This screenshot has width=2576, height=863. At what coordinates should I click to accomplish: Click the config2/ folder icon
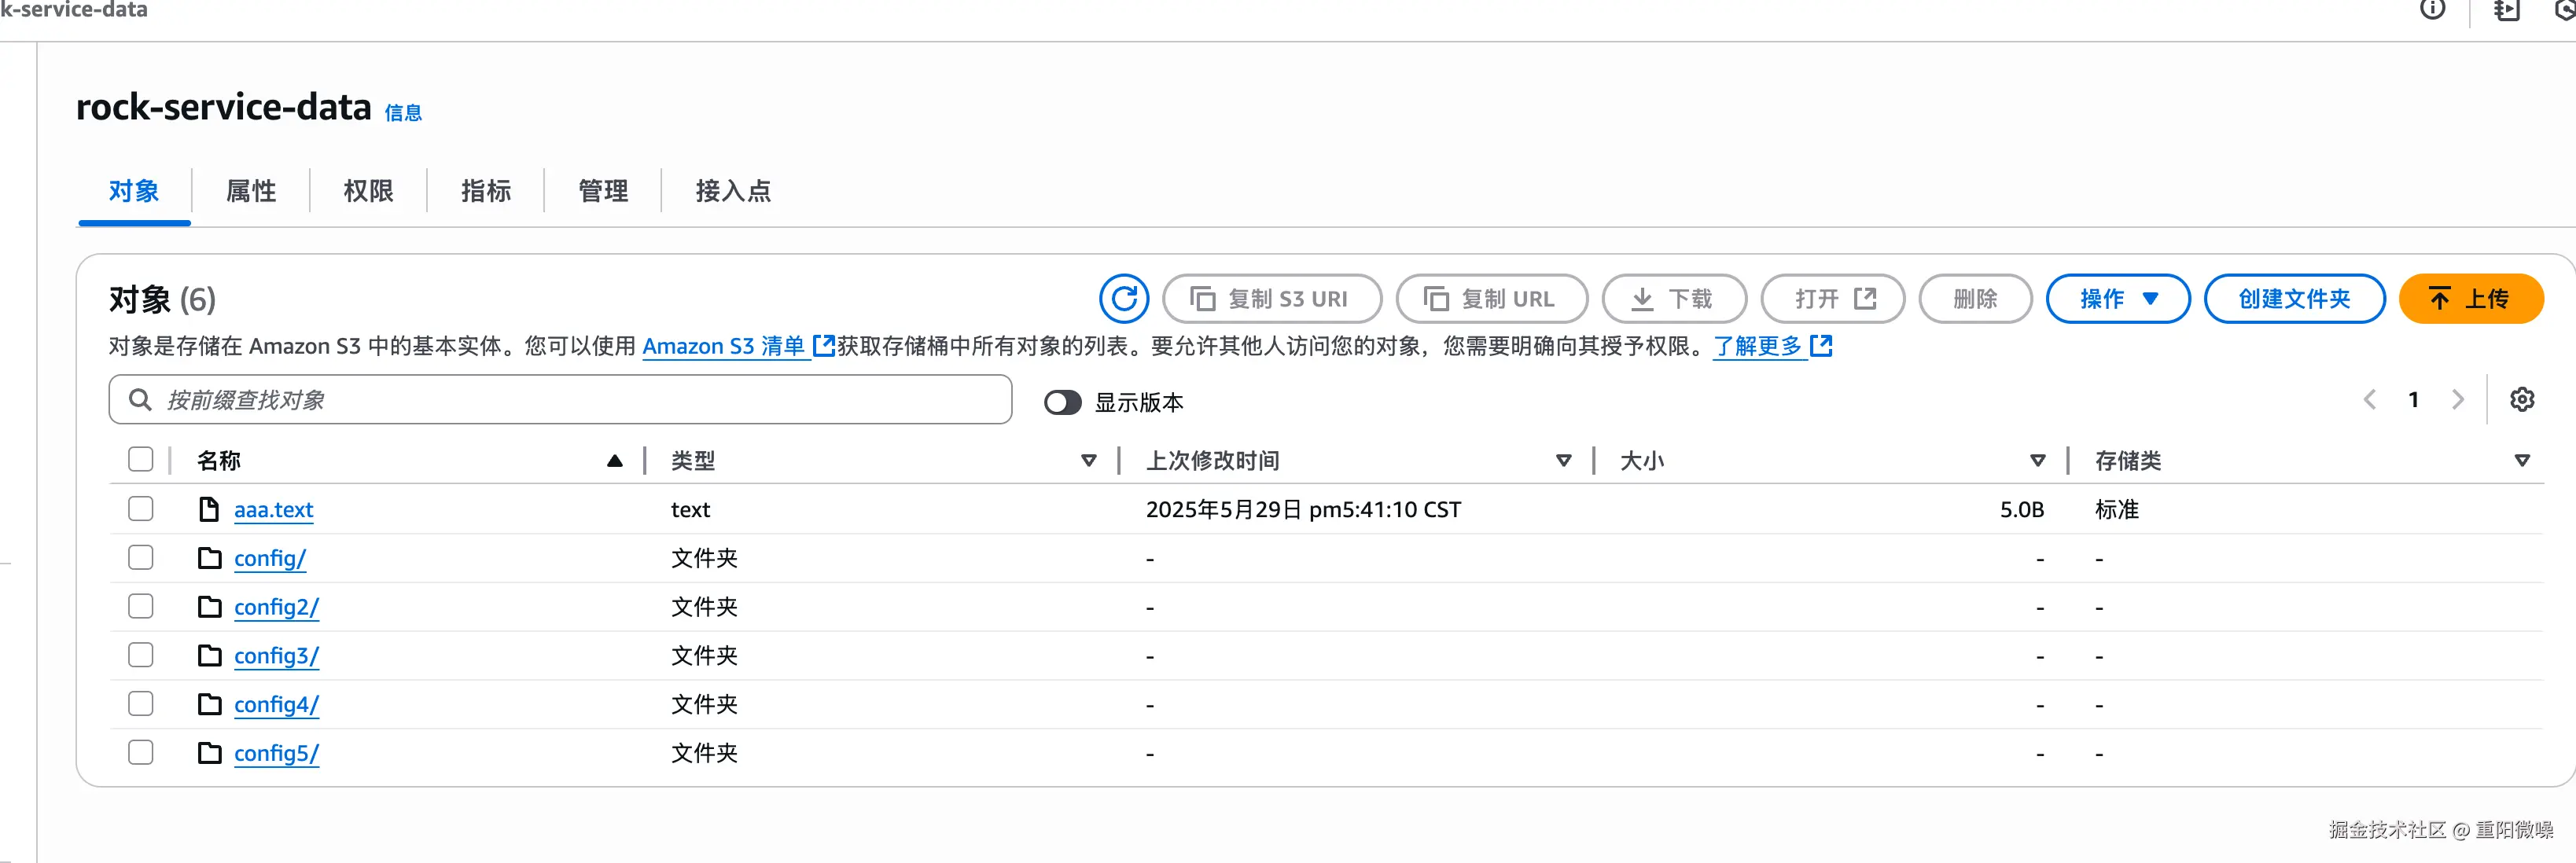(x=210, y=607)
